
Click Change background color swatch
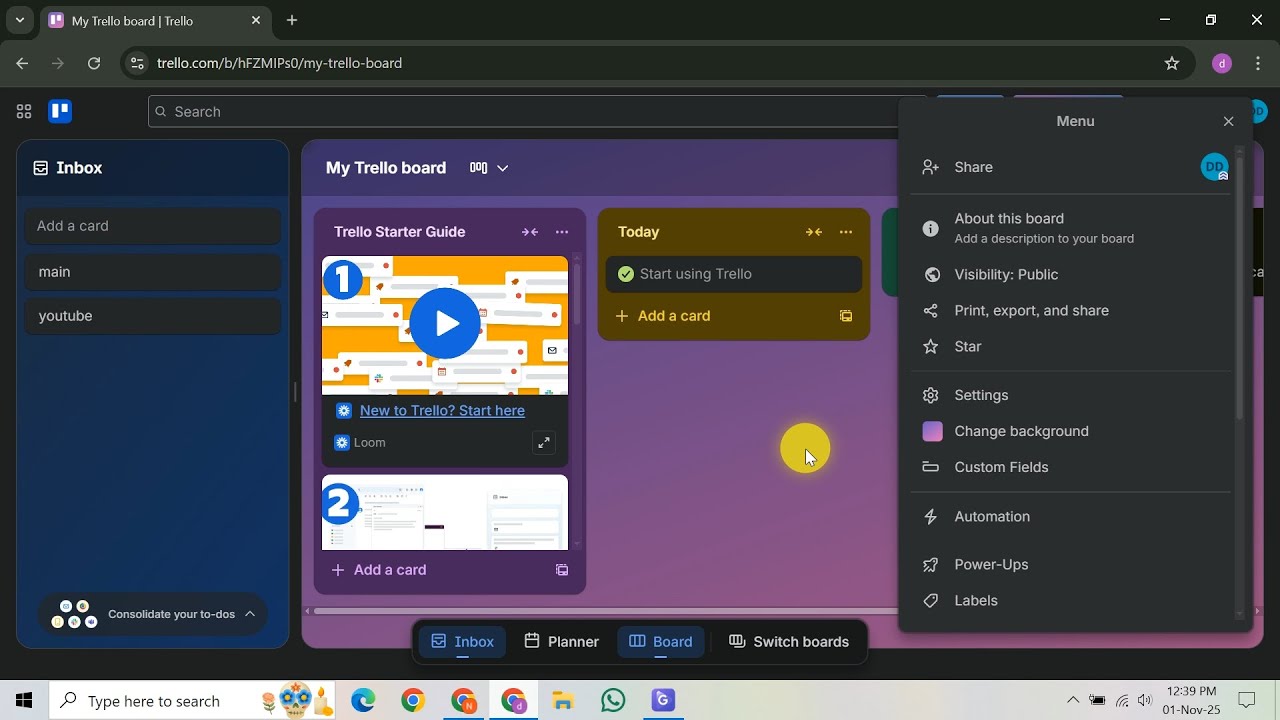coord(932,431)
